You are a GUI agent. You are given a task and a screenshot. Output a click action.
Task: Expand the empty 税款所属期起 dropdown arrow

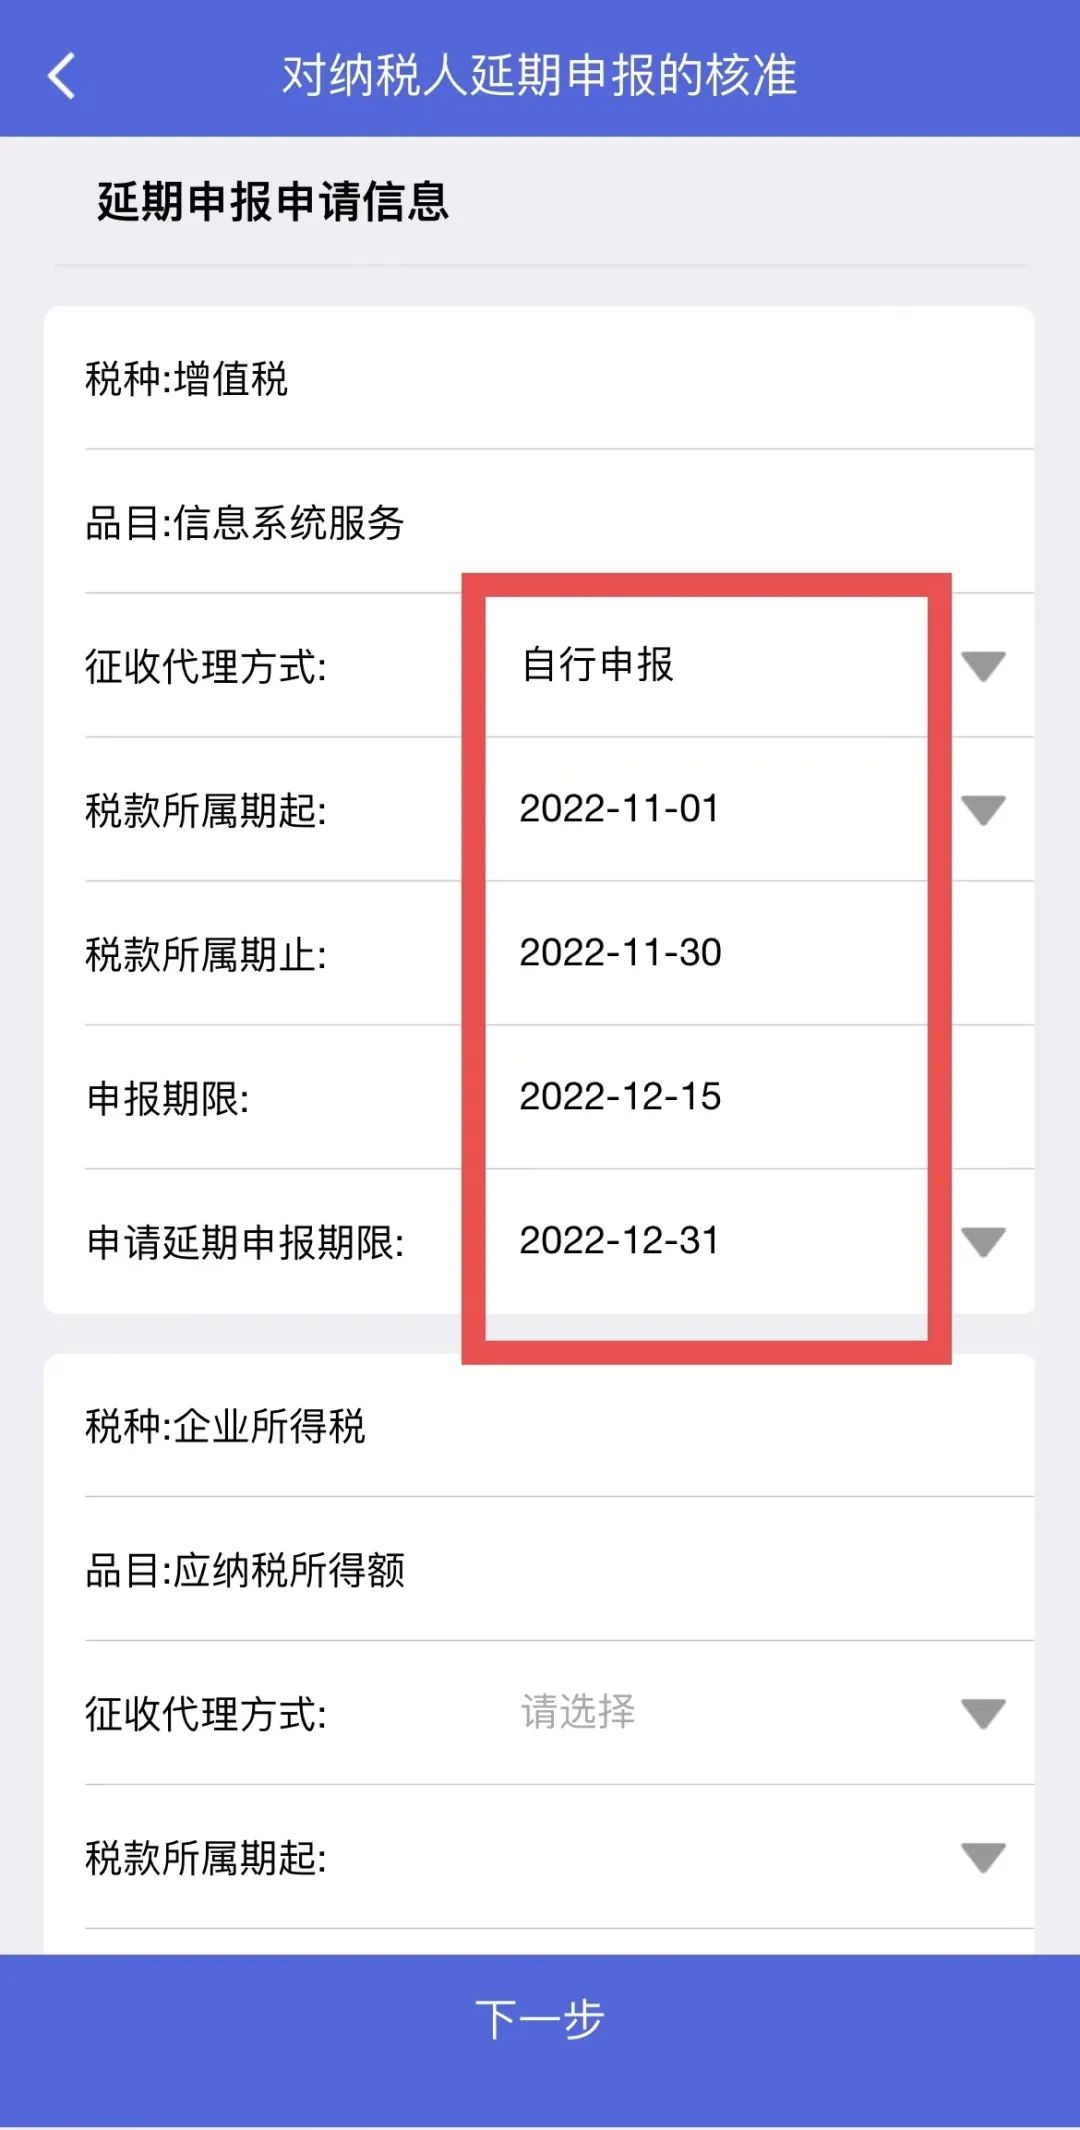pyautogui.click(x=982, y=1858)
